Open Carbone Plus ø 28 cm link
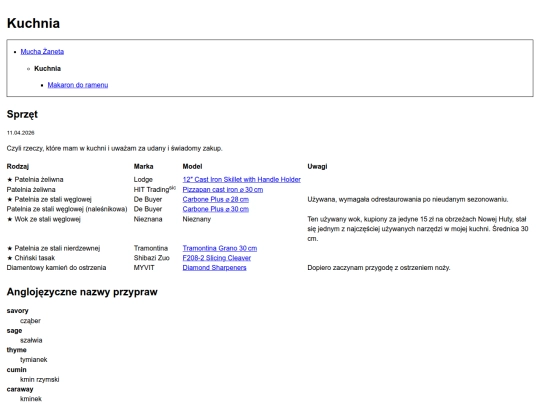 coord(216,199)
